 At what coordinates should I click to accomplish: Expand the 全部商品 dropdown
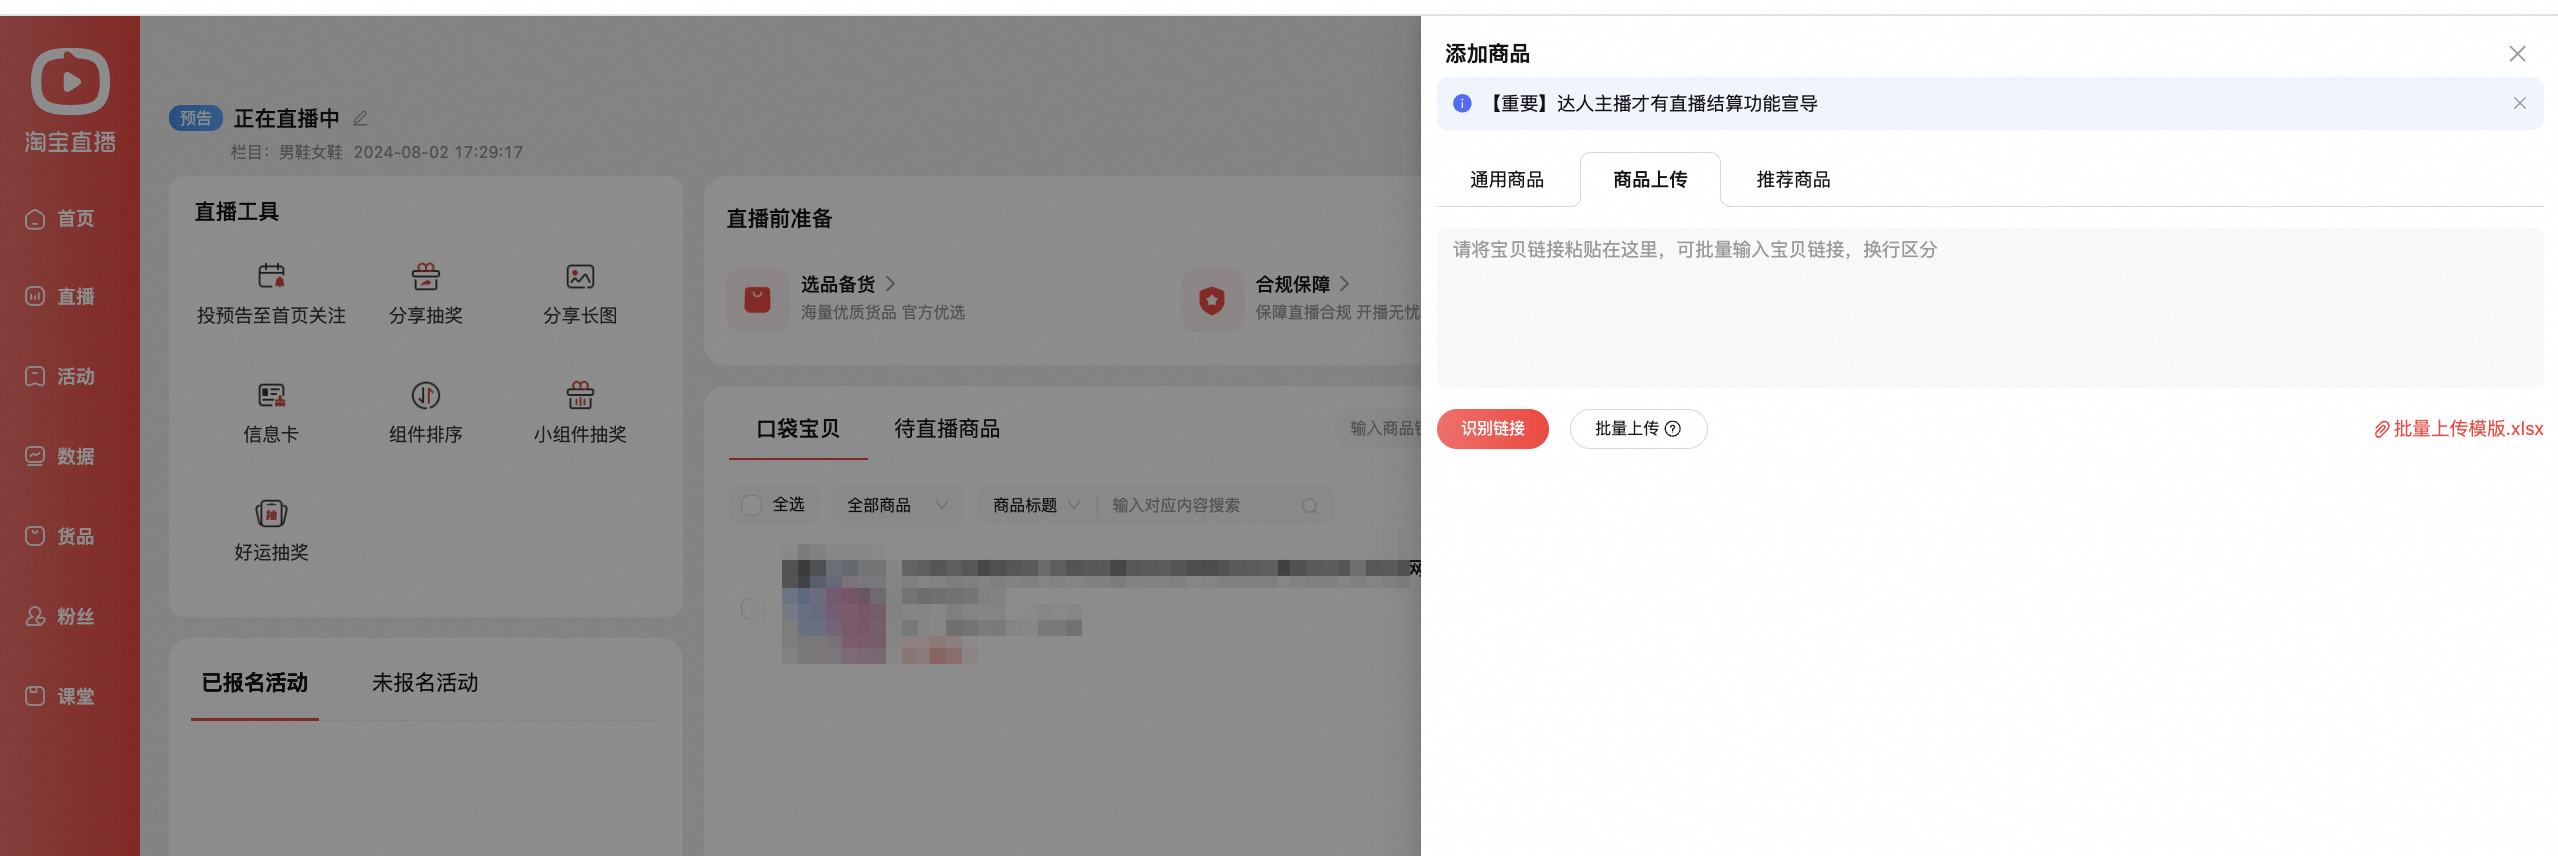(x=898, y=506)
